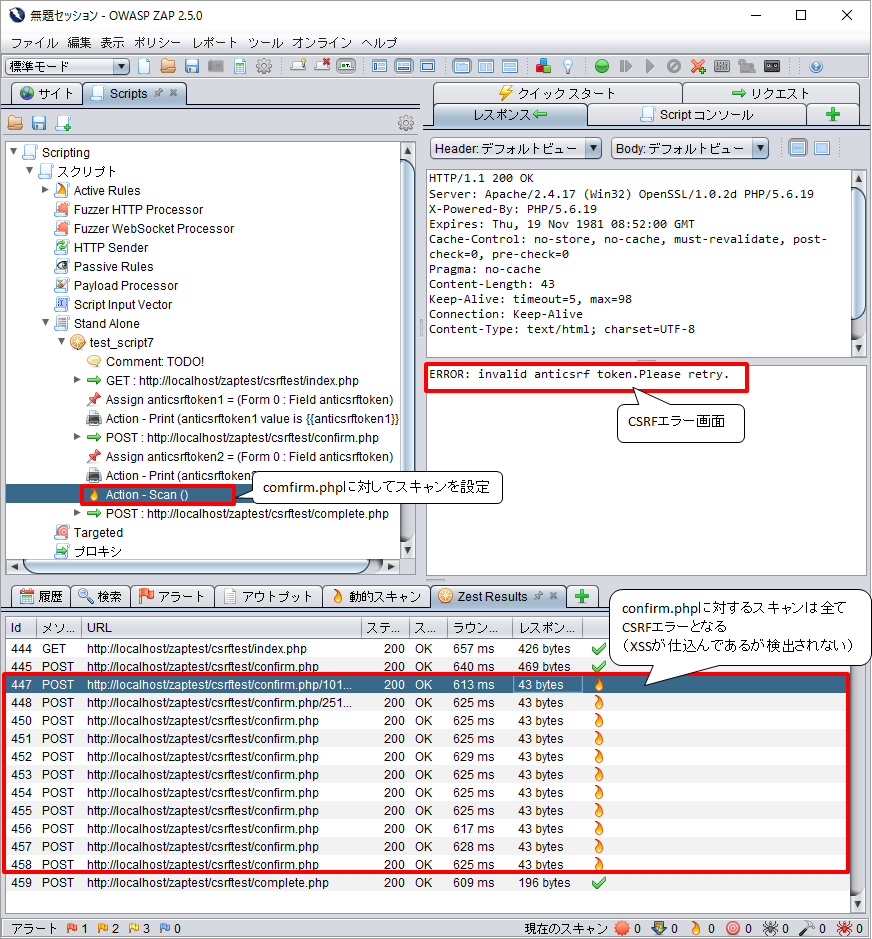Viewport: 872px width, 939px height.
Task: Open the ファイル menu
Action: [x=34, y=43]
